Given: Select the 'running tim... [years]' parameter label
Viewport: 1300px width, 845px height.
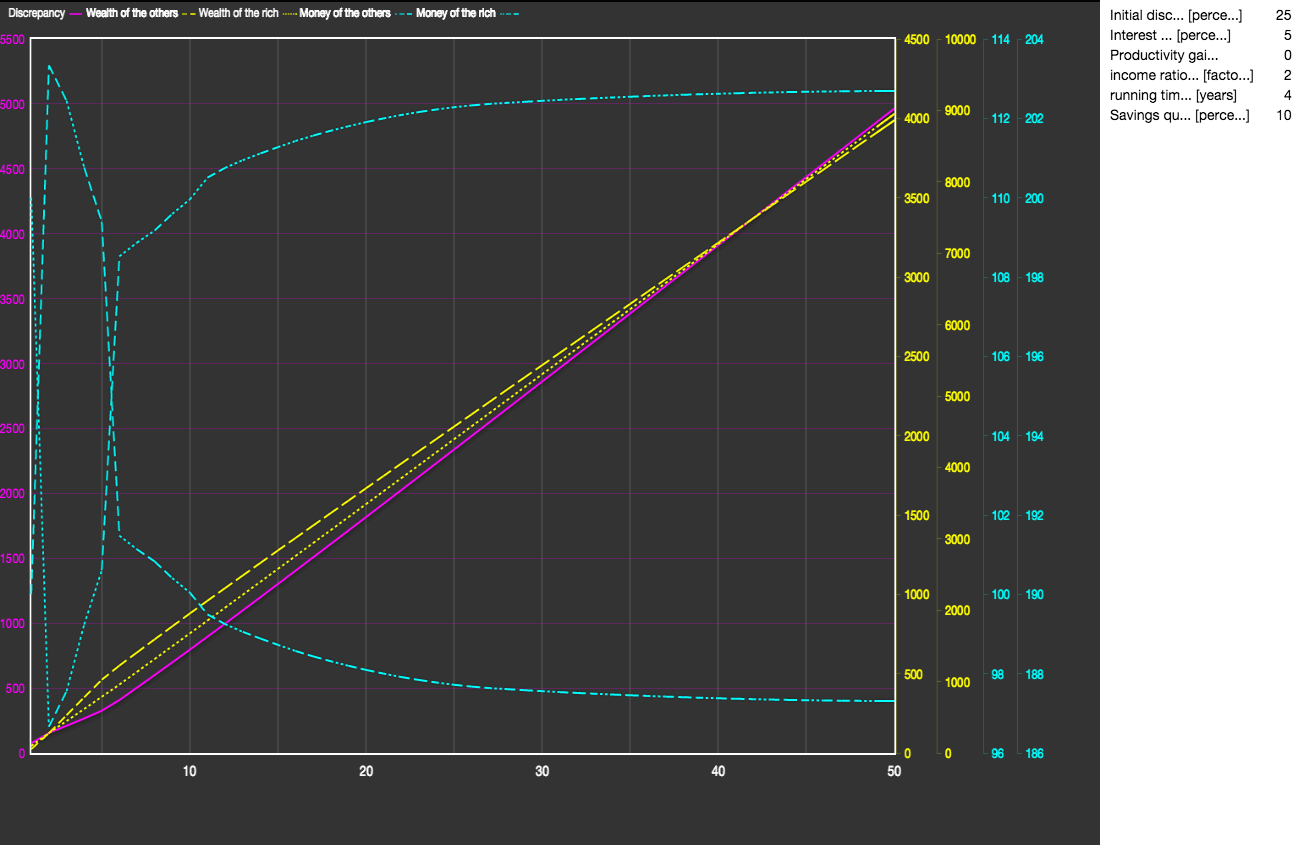Looking at the screenshot, I should [1173, 95].
